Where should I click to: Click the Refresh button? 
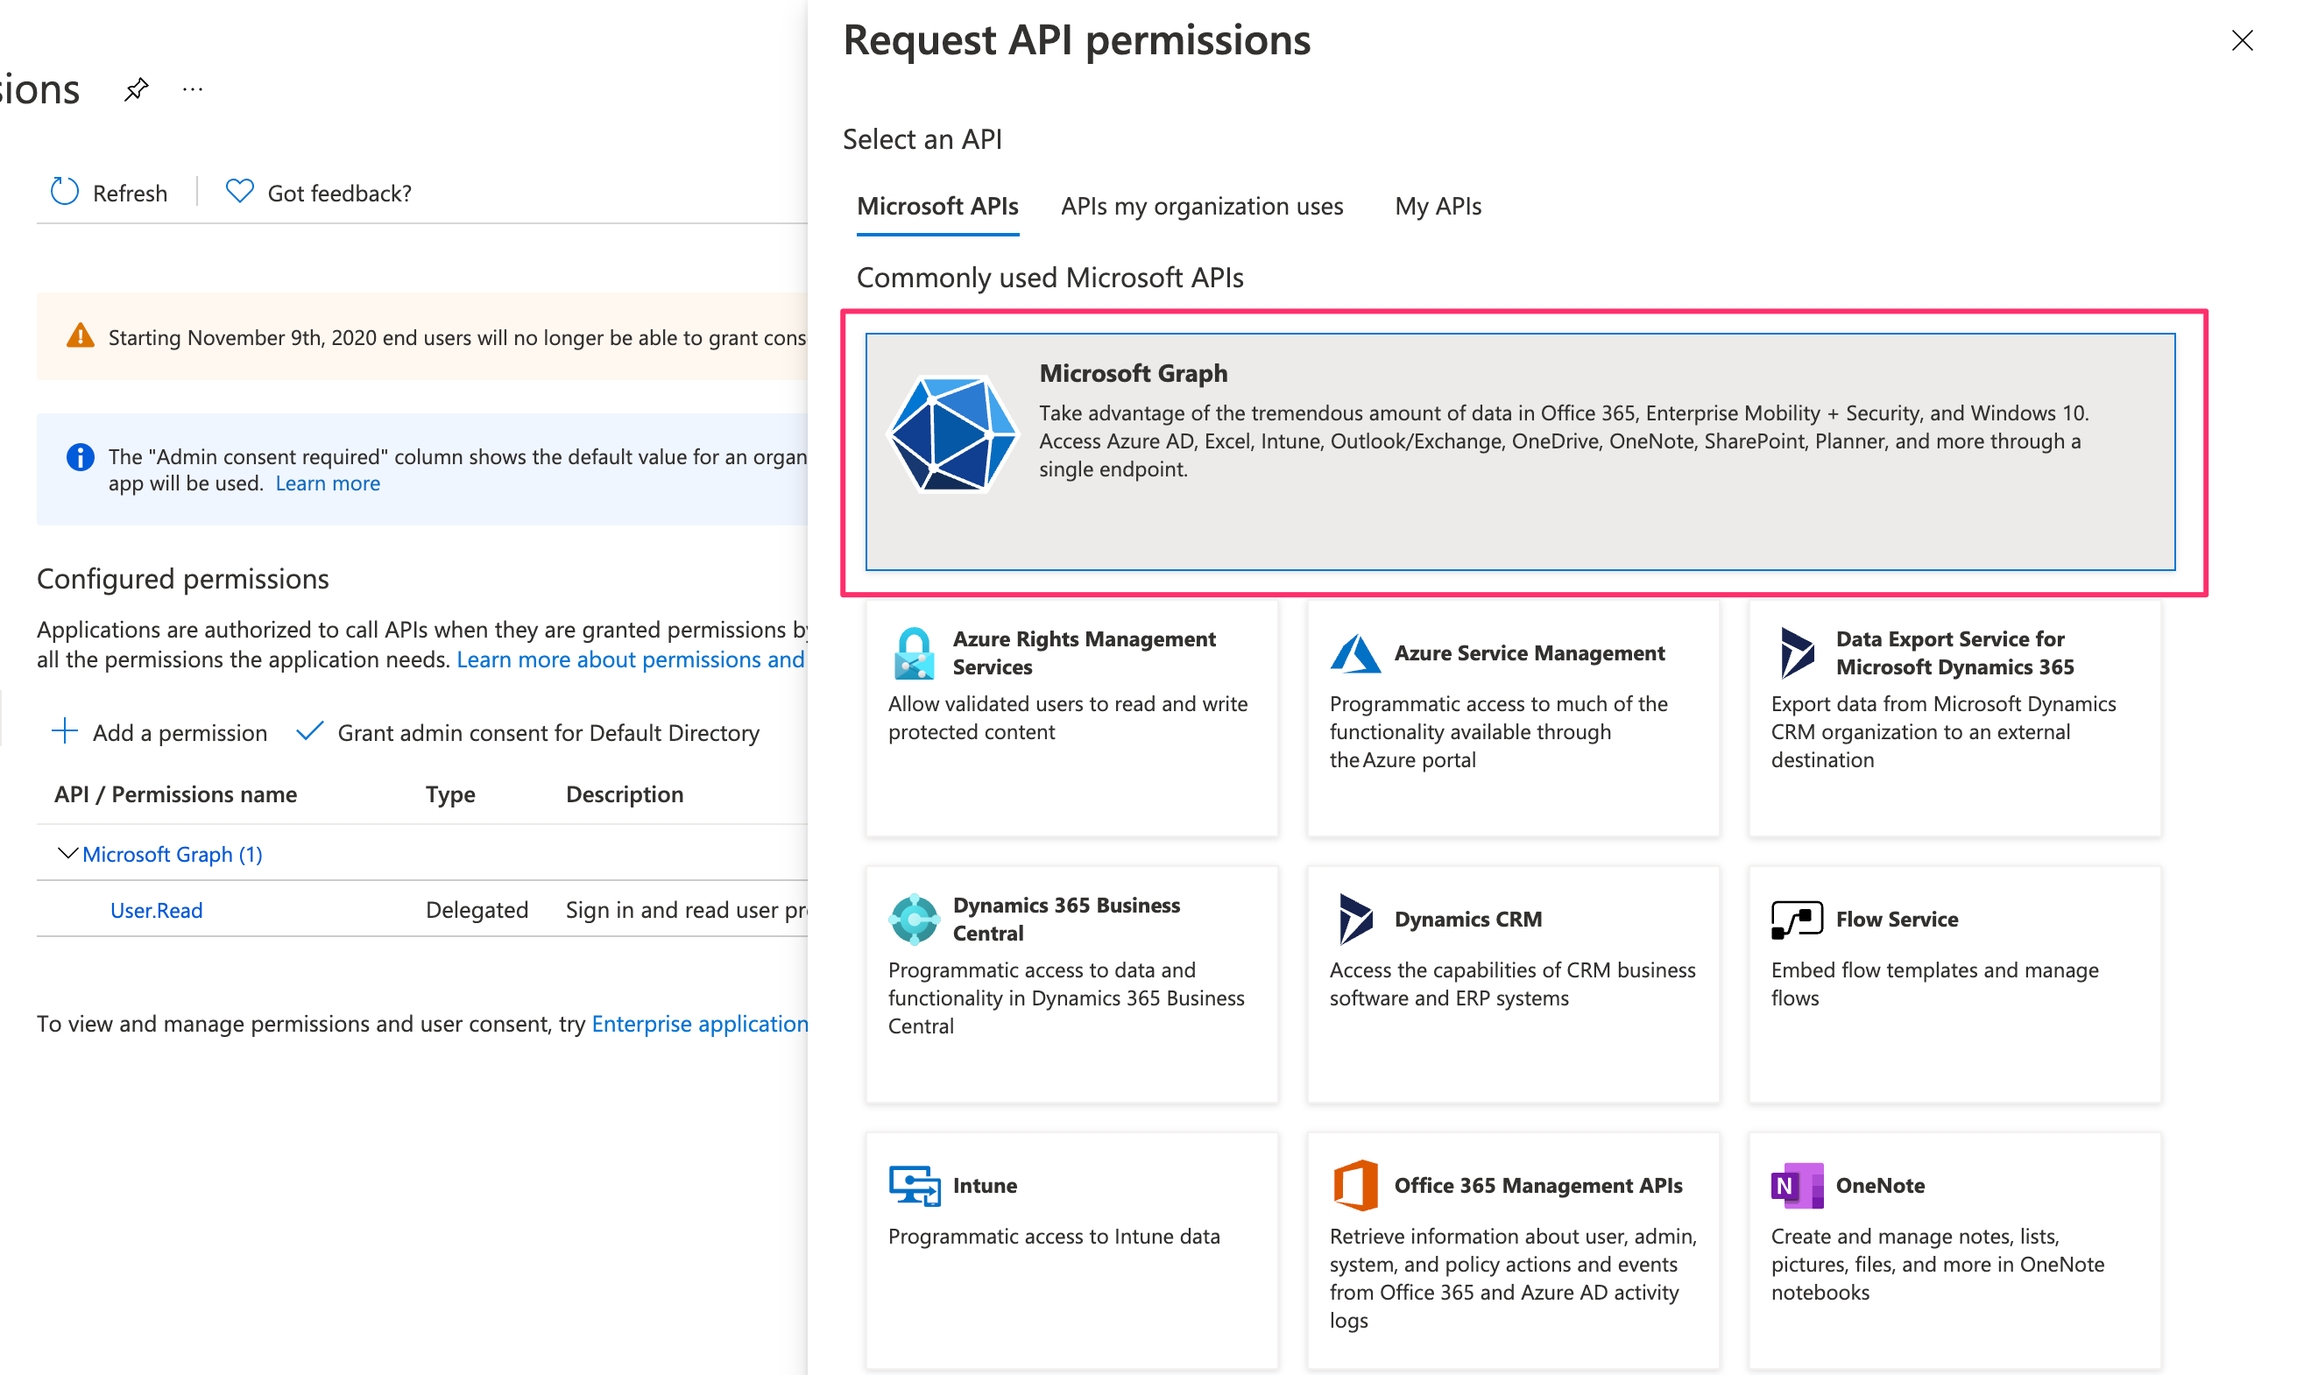click(x=108, y=192)
